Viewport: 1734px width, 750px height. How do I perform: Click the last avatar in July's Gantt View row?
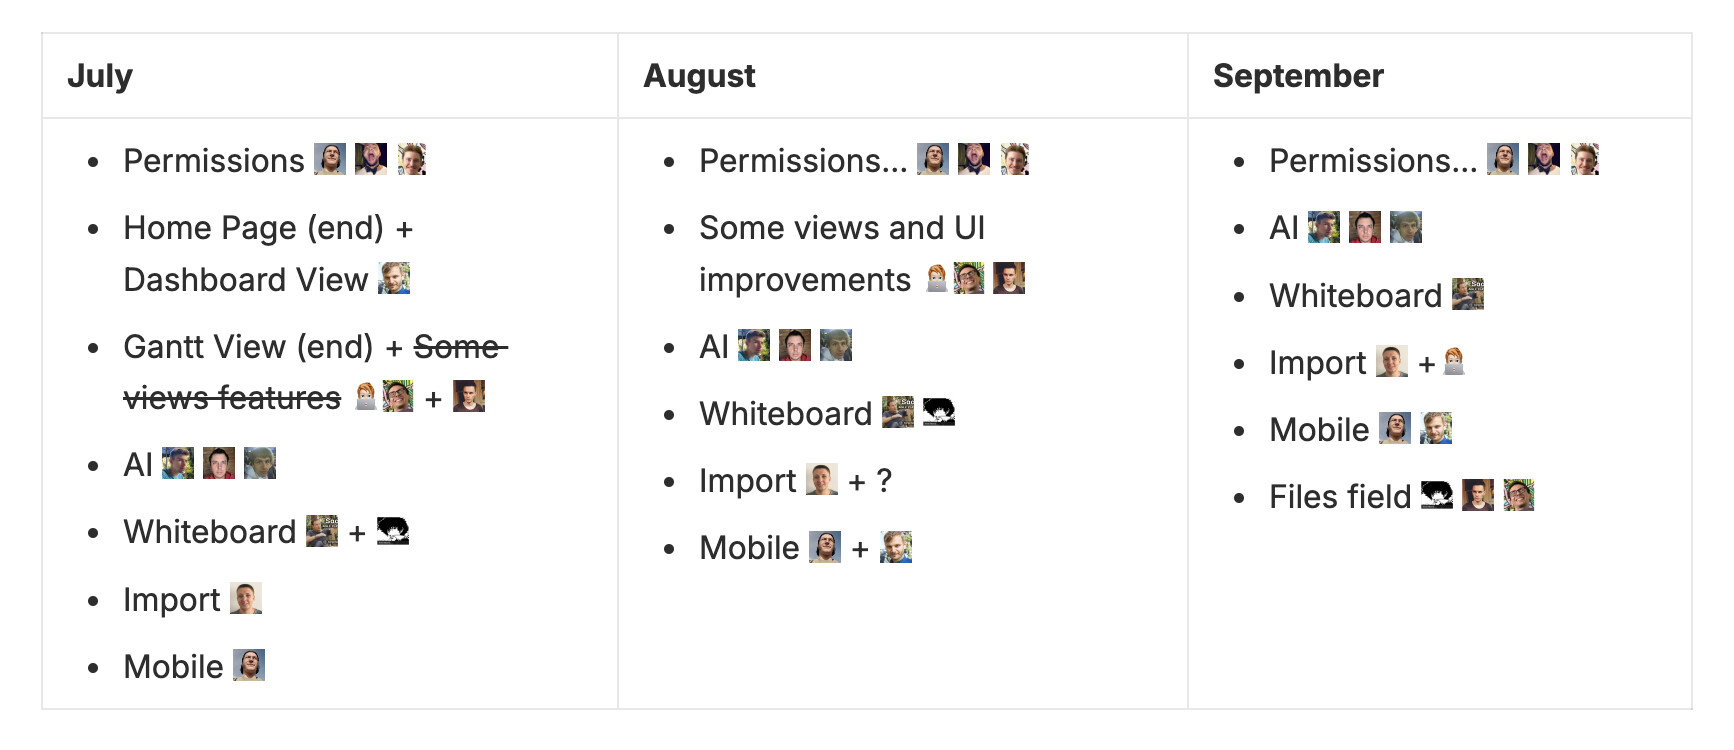tap(469, 397)
